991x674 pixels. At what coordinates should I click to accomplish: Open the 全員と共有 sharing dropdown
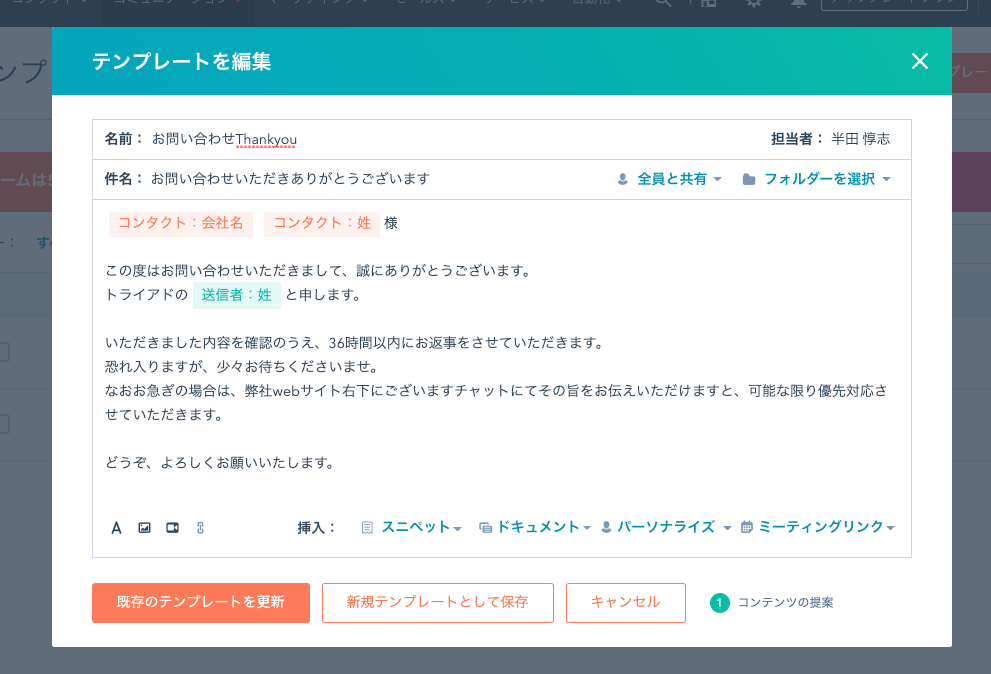pos(670,179)
